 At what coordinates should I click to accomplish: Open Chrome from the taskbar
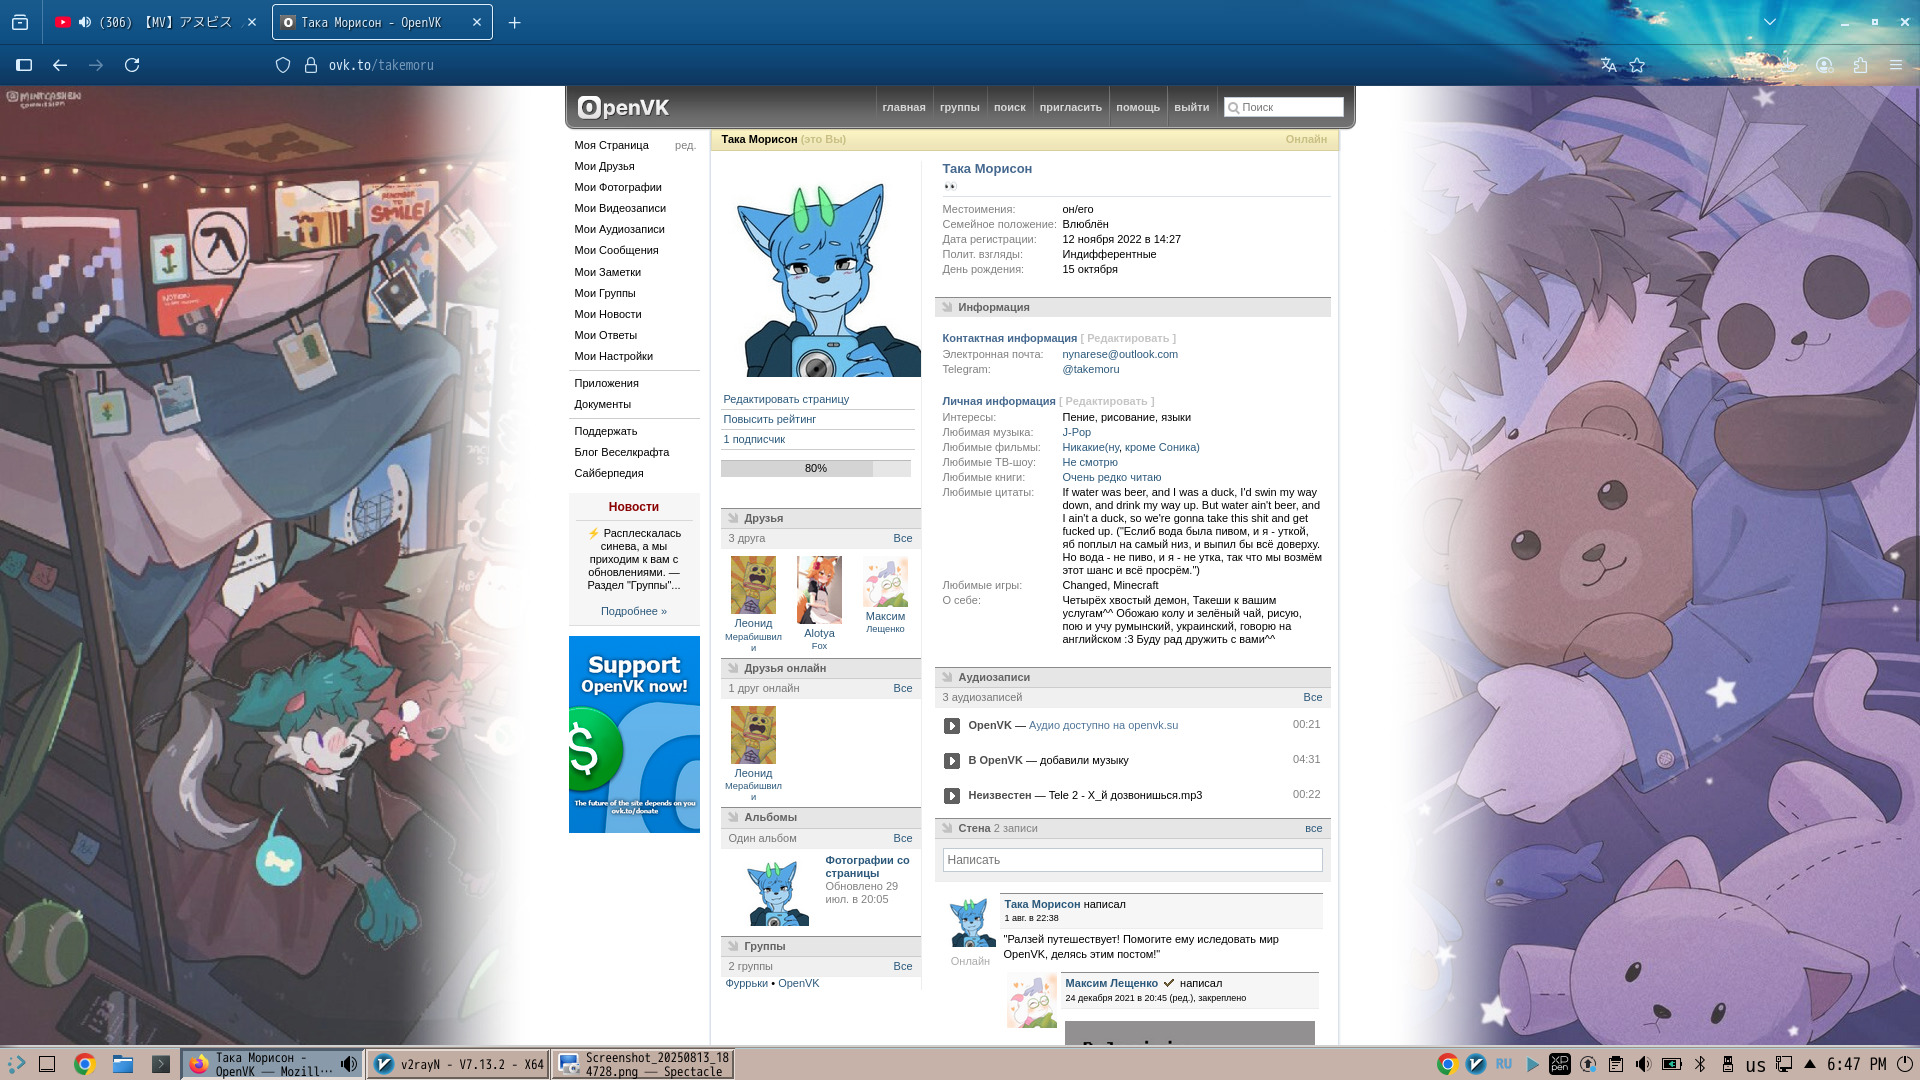85,1064
